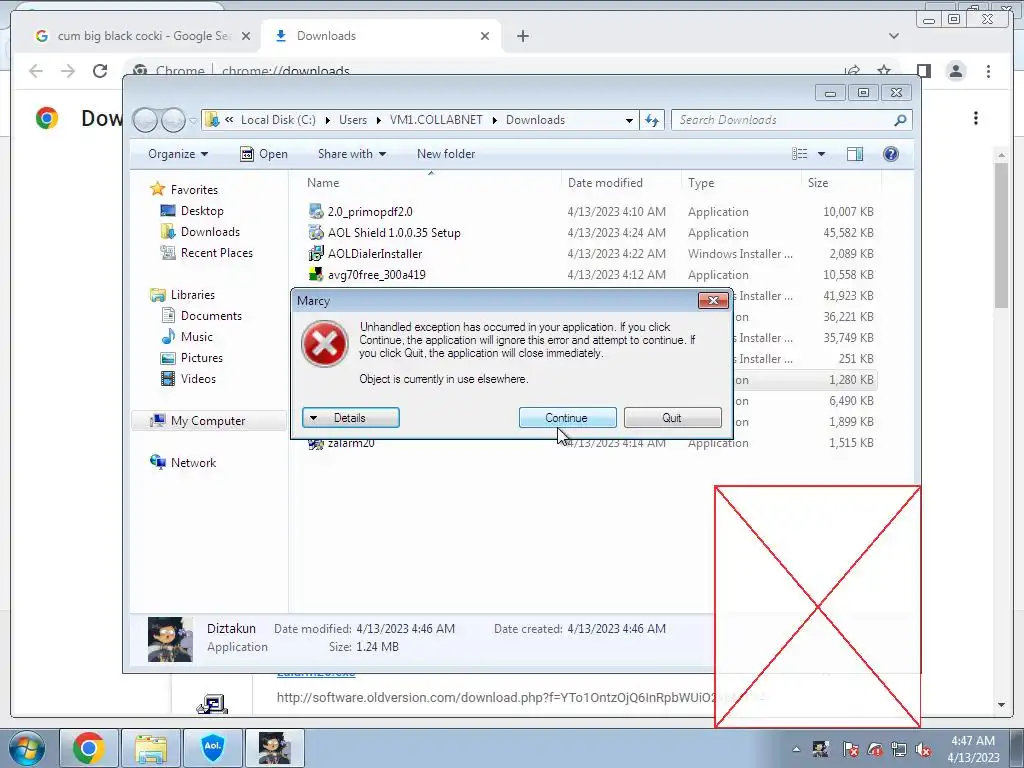Screen dimensions: 1024x768
Task: Click Continue in the Marcy error dialog
Action: (x=567, y=418)
